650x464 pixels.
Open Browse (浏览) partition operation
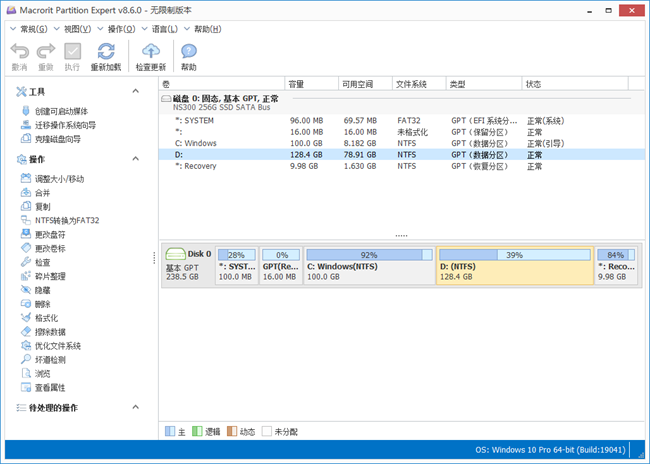pyautogui.click(x=36, y=374)
